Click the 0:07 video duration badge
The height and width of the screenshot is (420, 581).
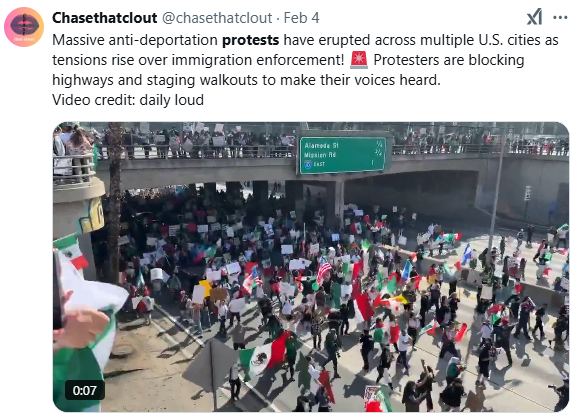(x=84, y=390)
